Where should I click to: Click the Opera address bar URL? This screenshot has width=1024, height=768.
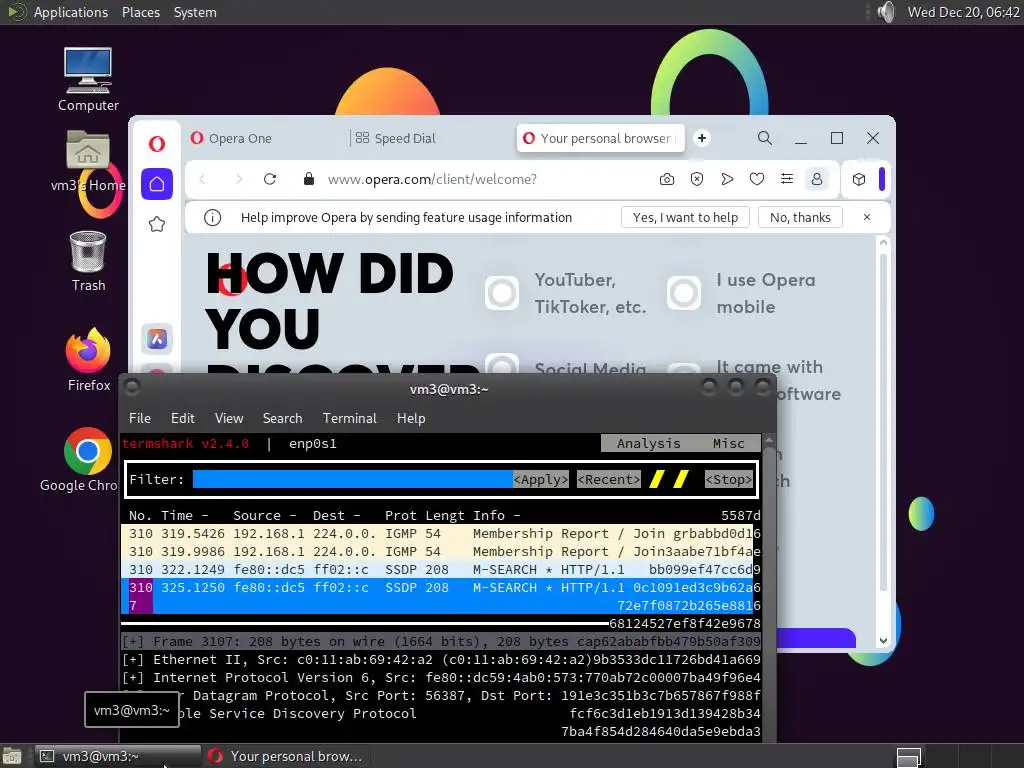coord(432,179)
